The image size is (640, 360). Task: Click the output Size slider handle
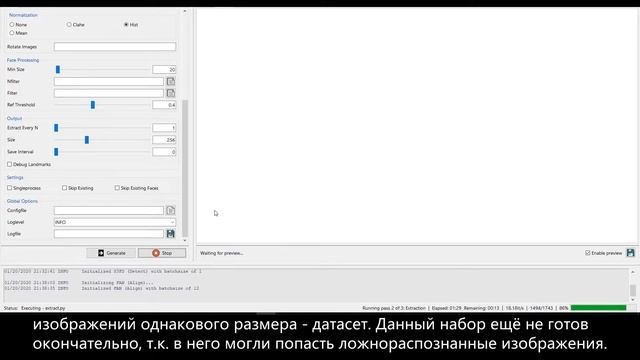coord(87,140)
